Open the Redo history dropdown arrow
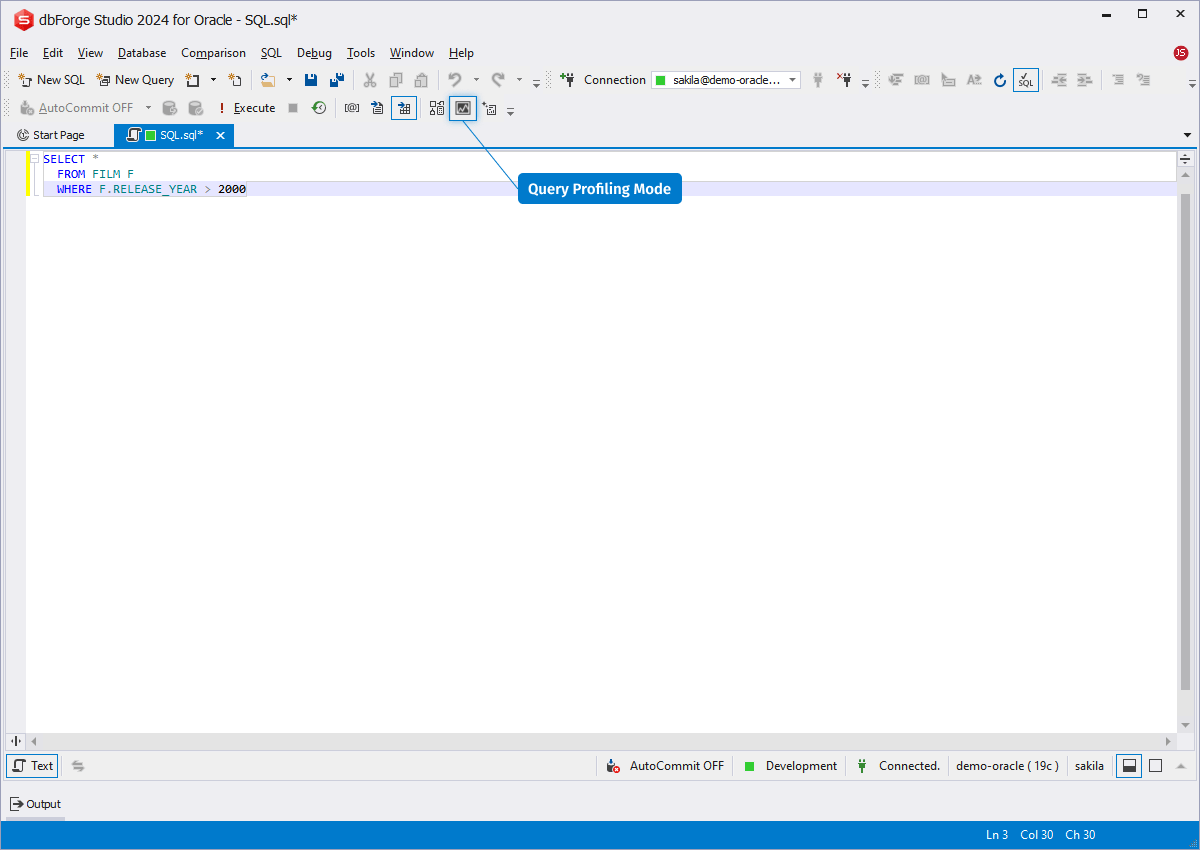The width and height of the screenshot is (1200, 850). [519, 80]
